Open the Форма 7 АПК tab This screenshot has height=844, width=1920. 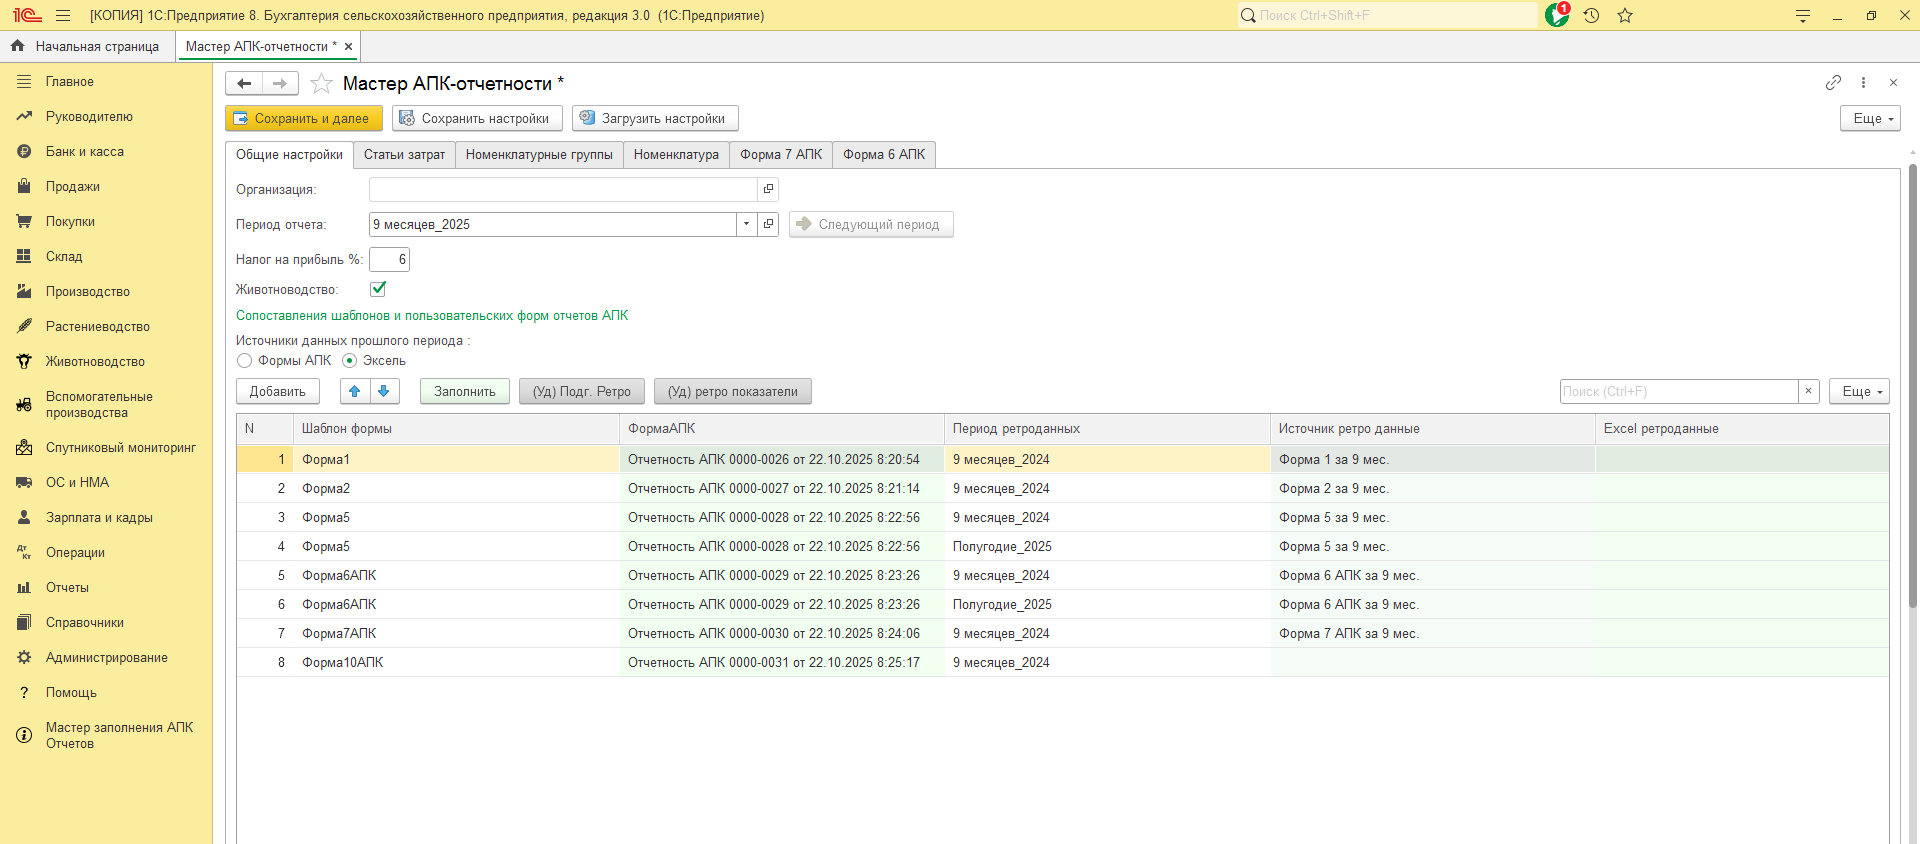click(x=781, y=155)
